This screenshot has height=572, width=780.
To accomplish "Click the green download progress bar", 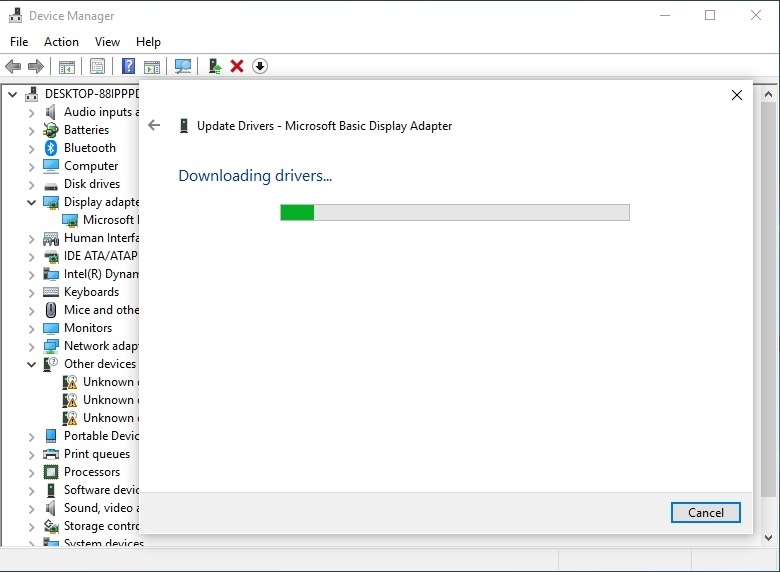I will pos(455,212).
